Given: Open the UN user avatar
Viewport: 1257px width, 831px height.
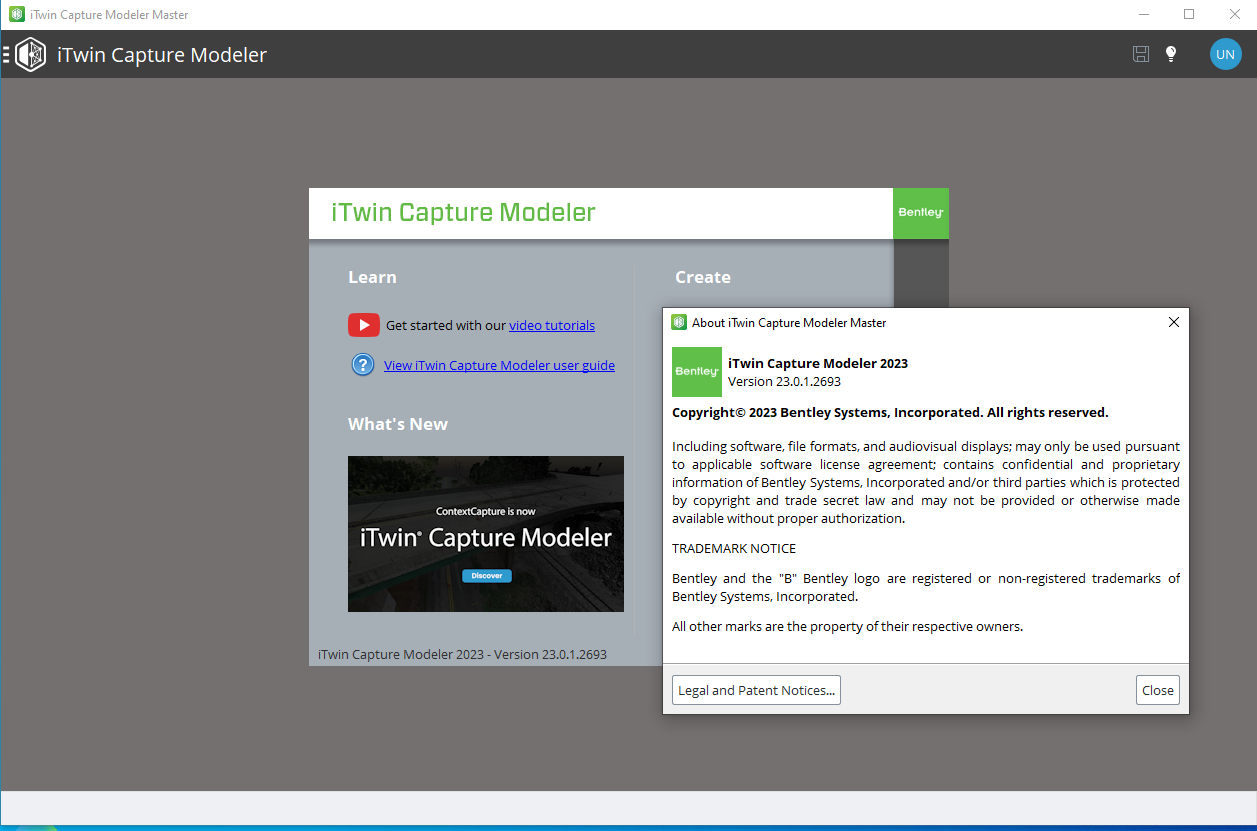Looking at the screenshot, I should click(x=1225, y=54).
